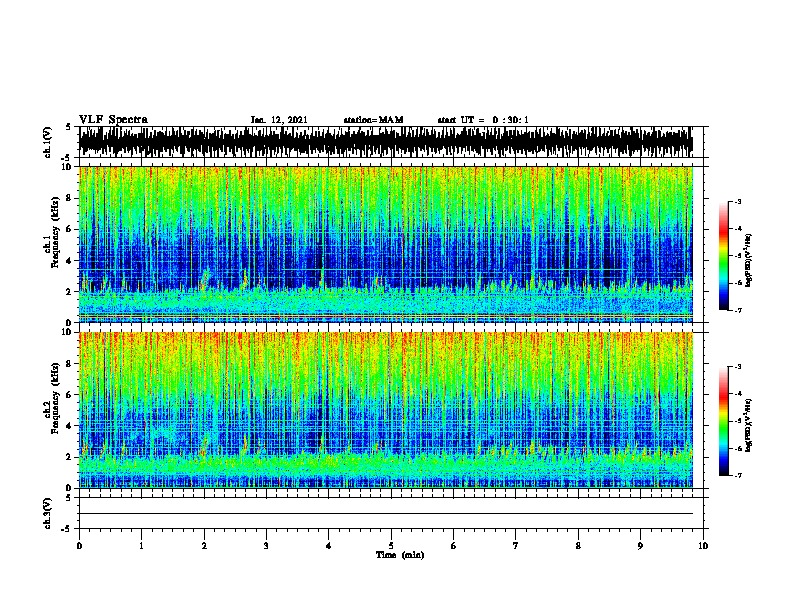Click the "-3" label on ch.1 colorbar
Image resolution: width=792 pixels, height=612 pixels.
tap(737, 201)
